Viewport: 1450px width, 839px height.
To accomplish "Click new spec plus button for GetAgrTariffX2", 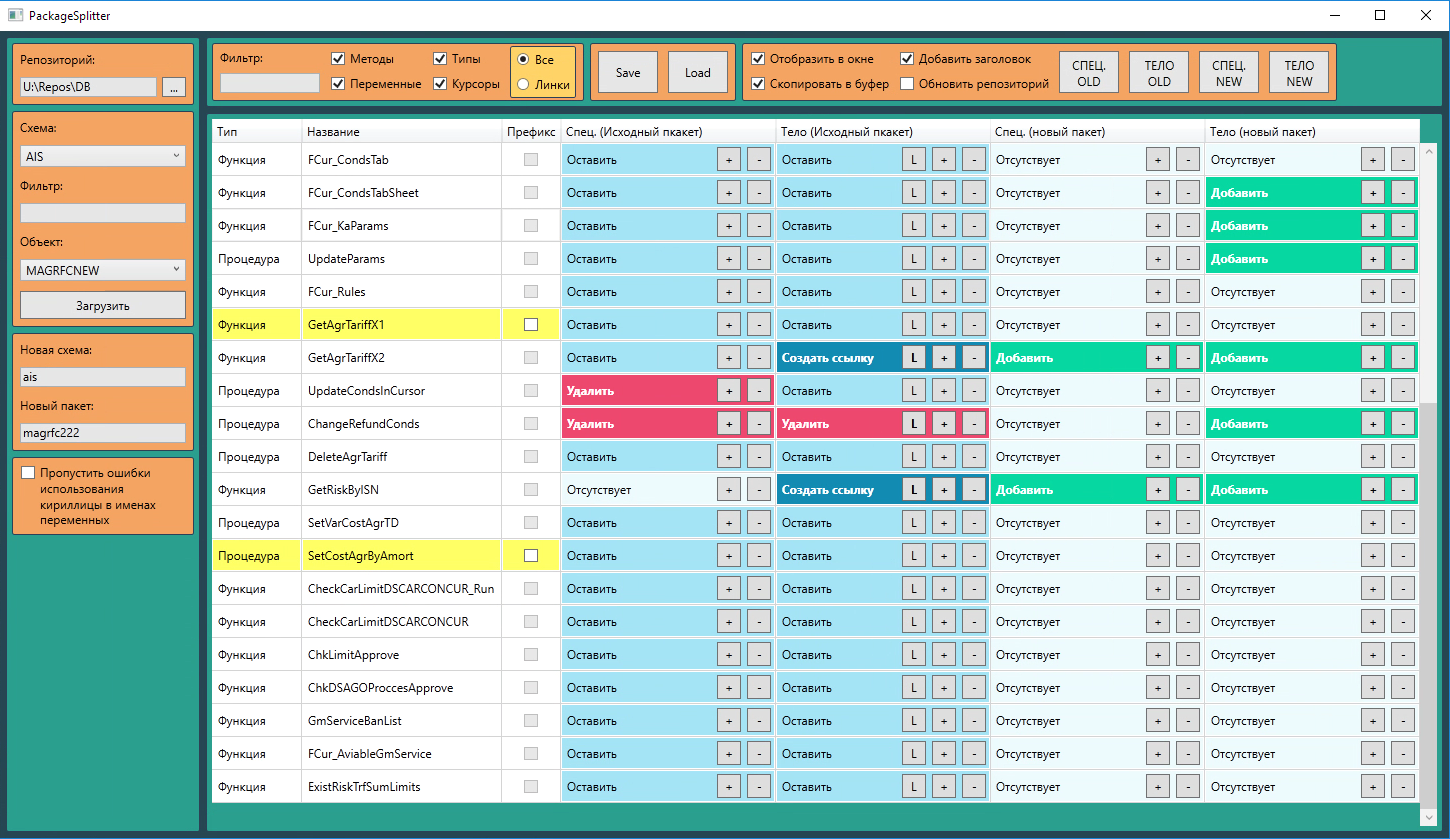I will (x=1158, y=358).
